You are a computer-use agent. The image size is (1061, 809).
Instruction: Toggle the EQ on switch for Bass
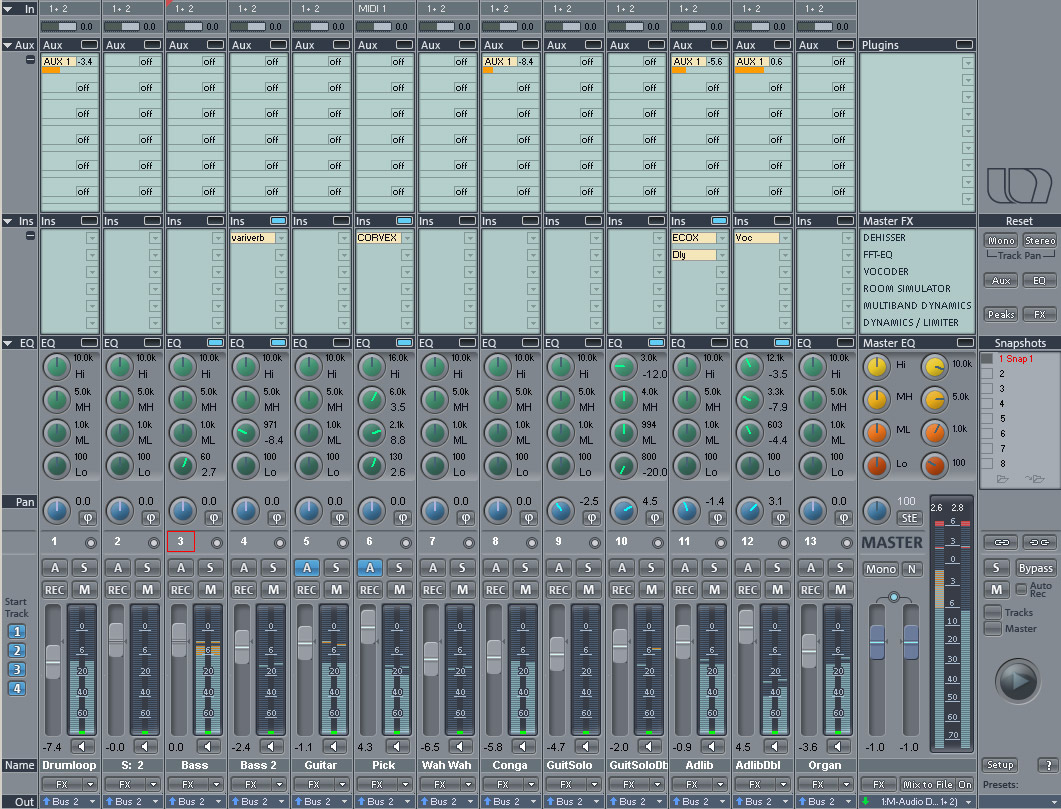click(x=215, y=343)
